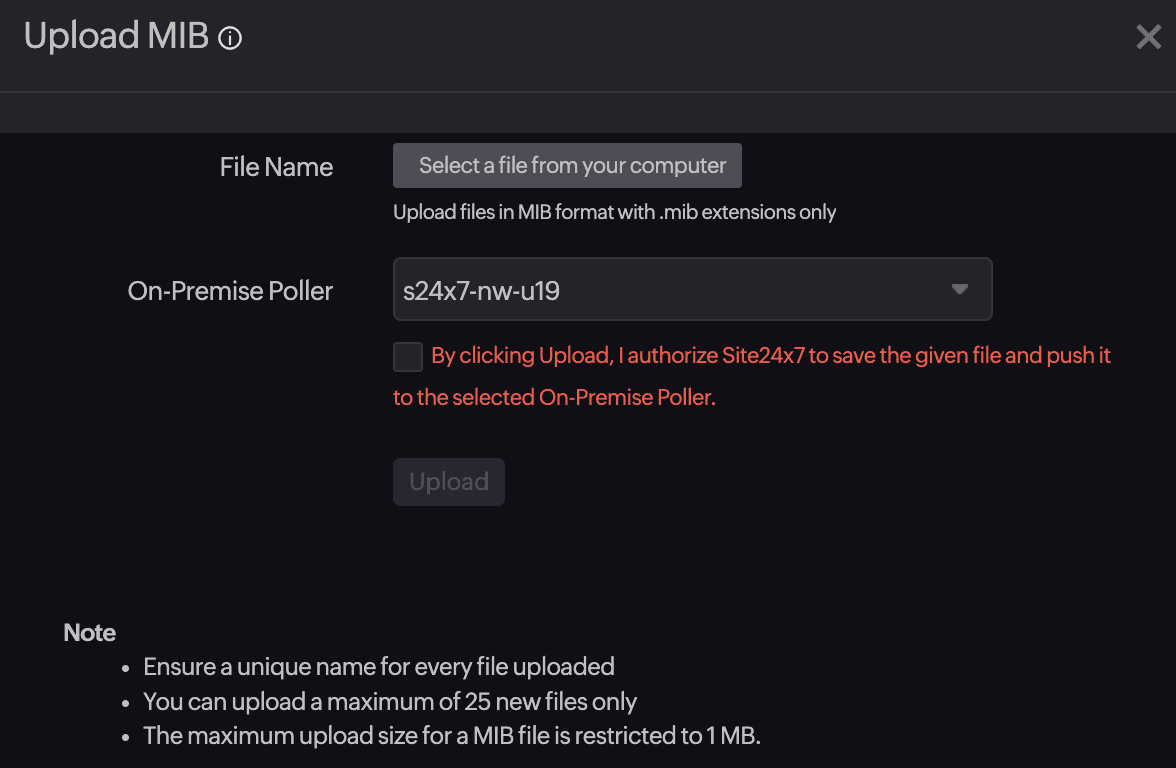Click the info icon beside Upload MIB

click(230, 39)
